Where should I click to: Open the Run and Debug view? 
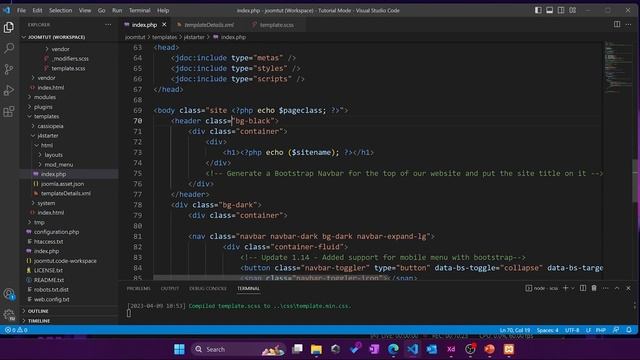click(x=9, y=90)
